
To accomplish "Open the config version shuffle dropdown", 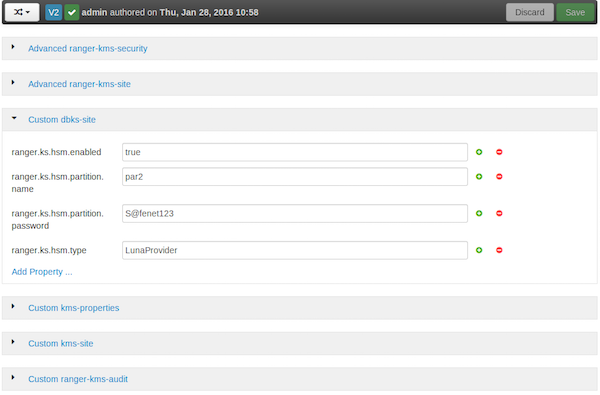I will coord(22,12).
